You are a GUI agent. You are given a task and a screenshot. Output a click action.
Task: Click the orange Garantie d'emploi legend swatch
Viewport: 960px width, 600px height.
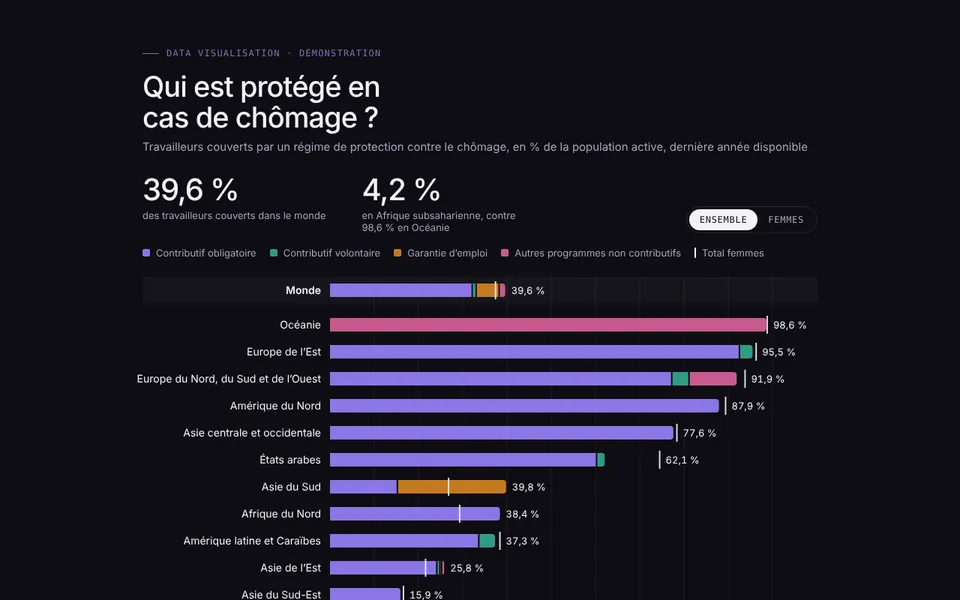(x=397, y=253)
